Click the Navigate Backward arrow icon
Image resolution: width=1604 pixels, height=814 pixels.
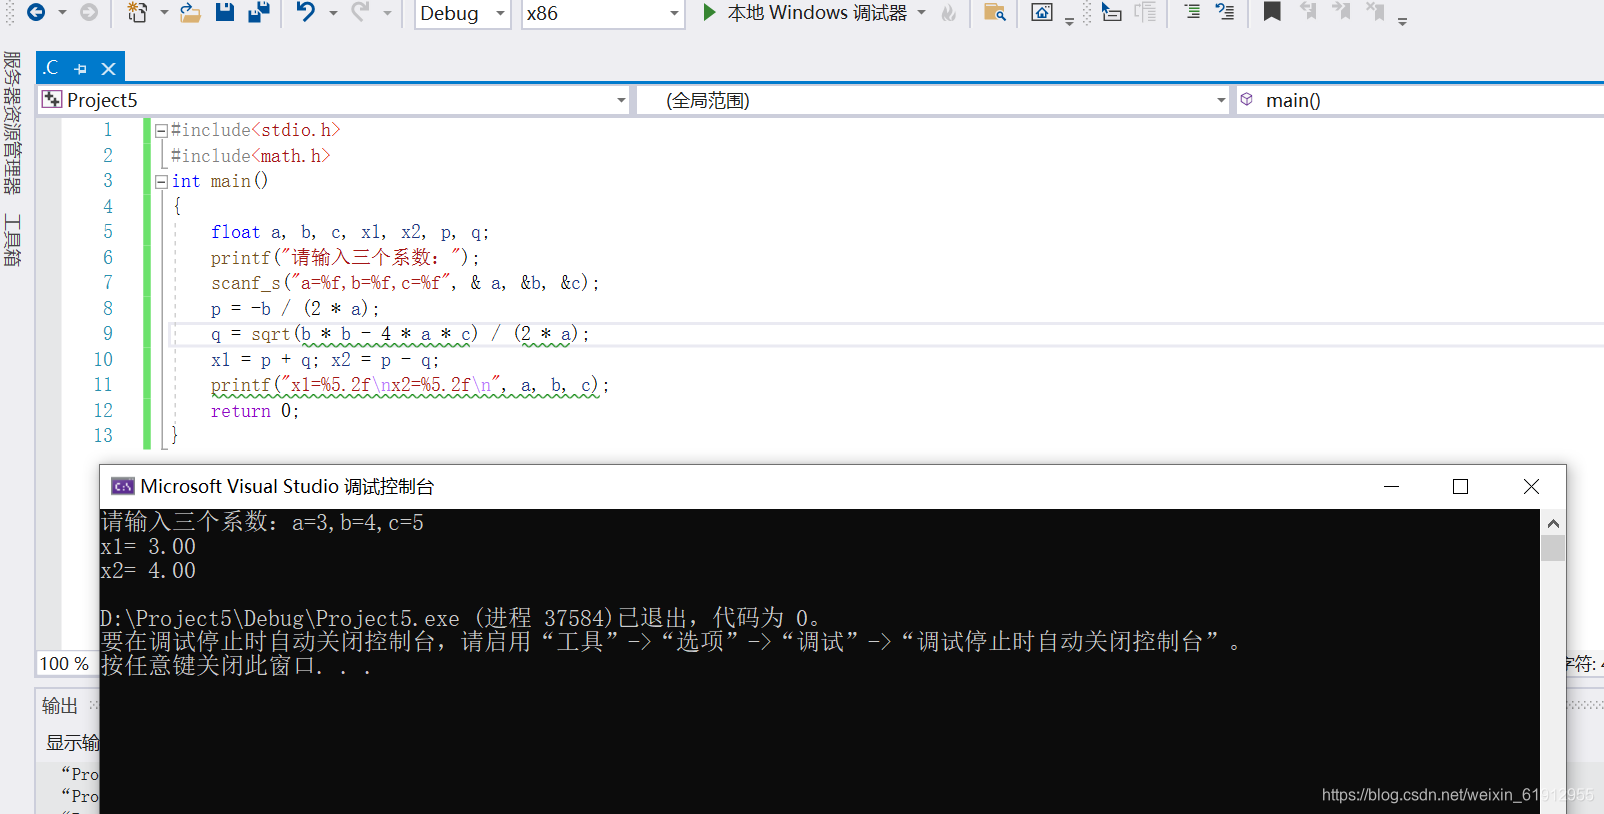(36, 12)
